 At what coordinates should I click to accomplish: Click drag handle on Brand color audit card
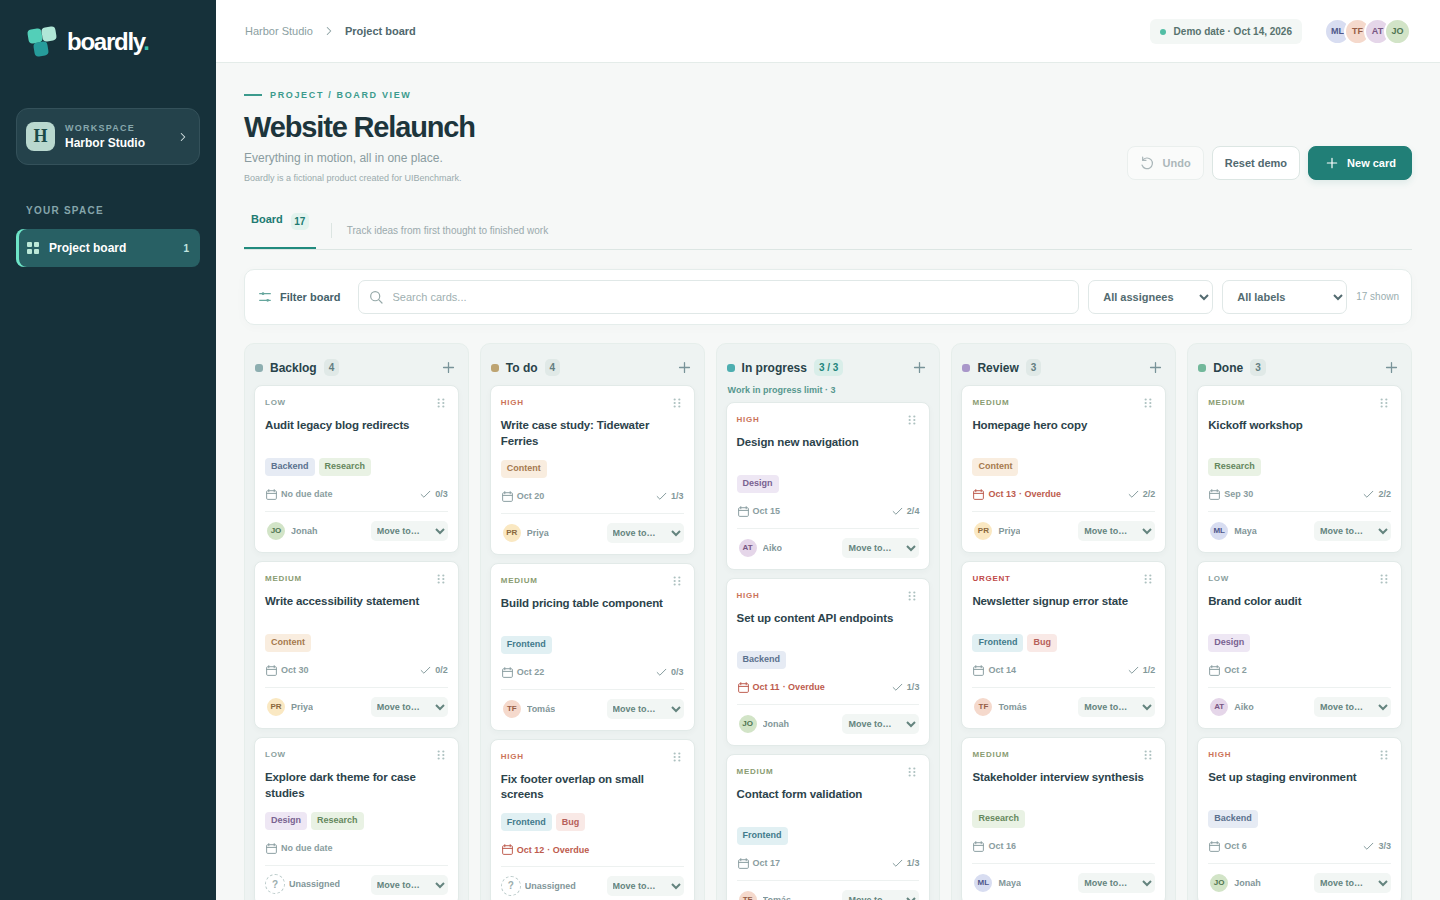1384,579
